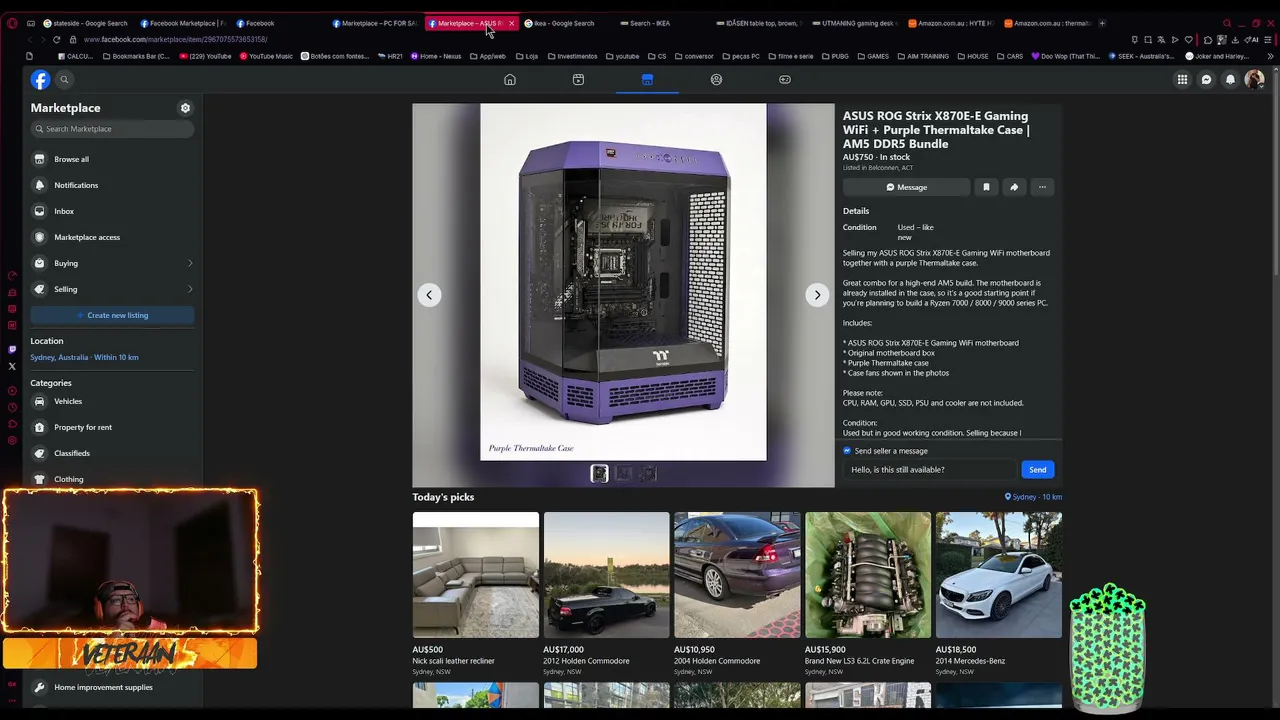Close the active Marketplace ASUS tab
Image resolution: width=1280 pixels, height=720 pixels.
pos(511,23)
